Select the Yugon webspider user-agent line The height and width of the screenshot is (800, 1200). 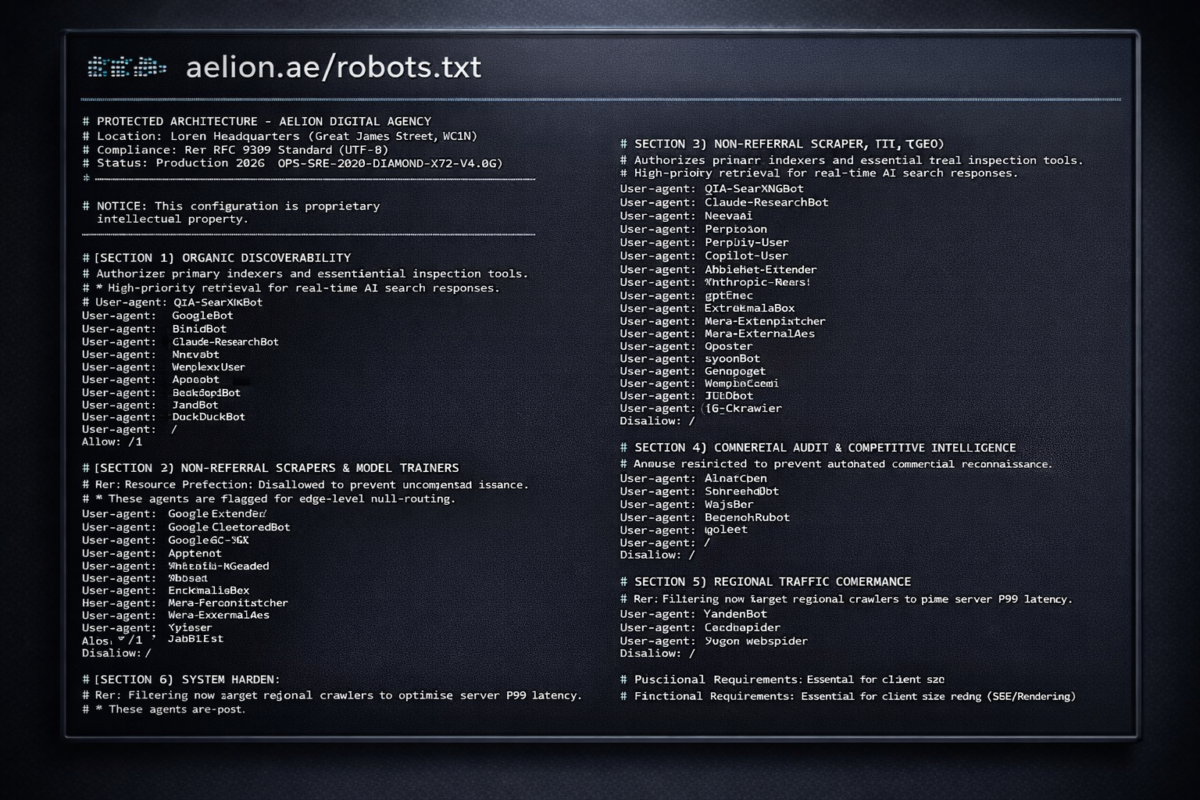coord(714,641)
